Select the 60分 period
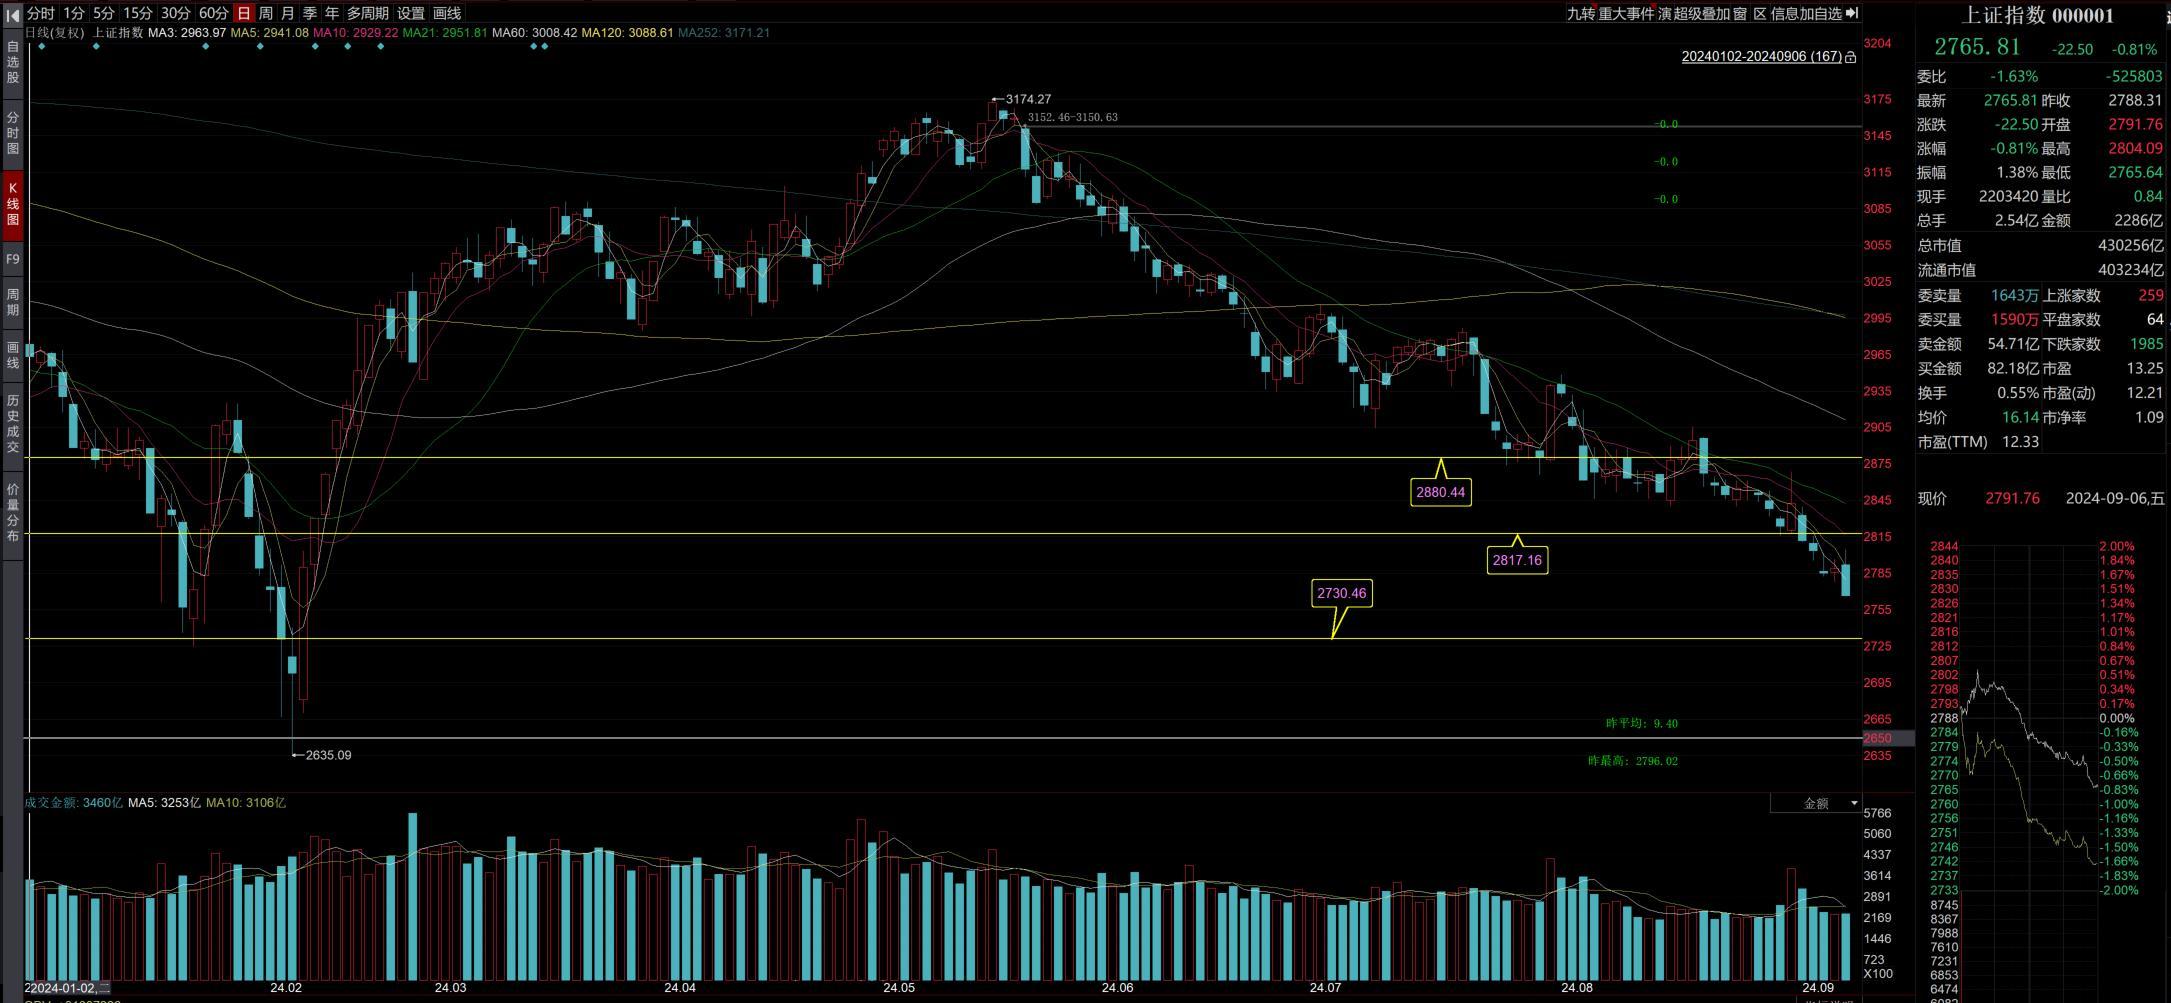This screenshot has height=1003, width=2171. 213,13
